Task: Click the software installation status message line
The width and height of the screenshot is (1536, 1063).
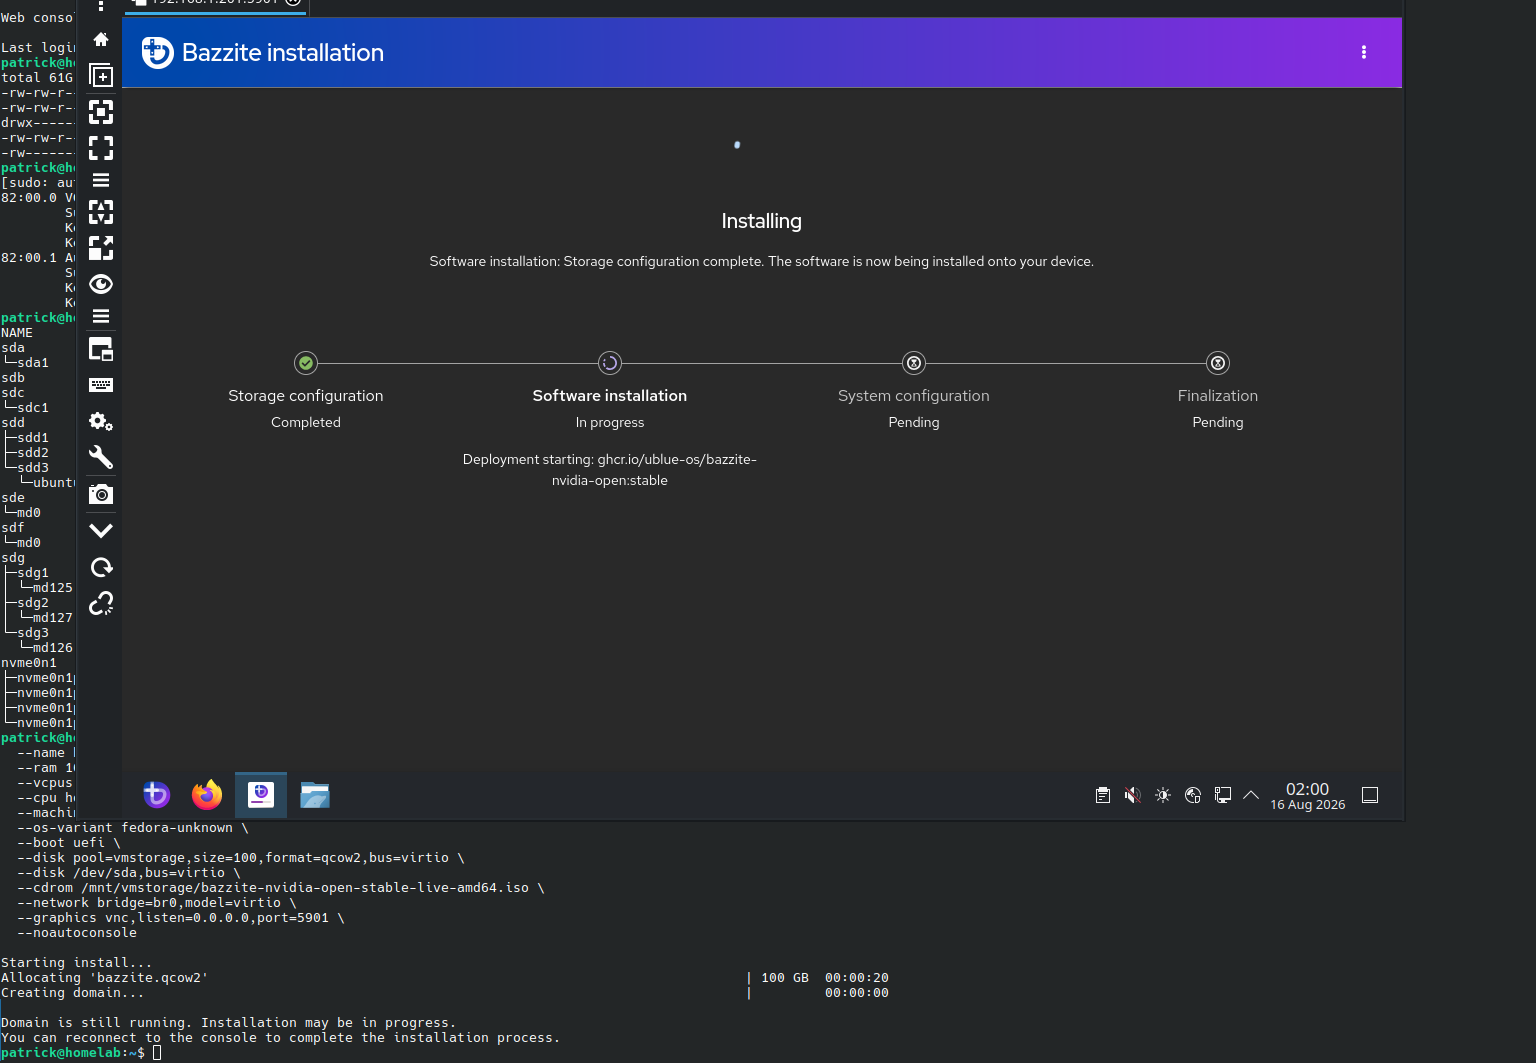Action: coord(762,261)
